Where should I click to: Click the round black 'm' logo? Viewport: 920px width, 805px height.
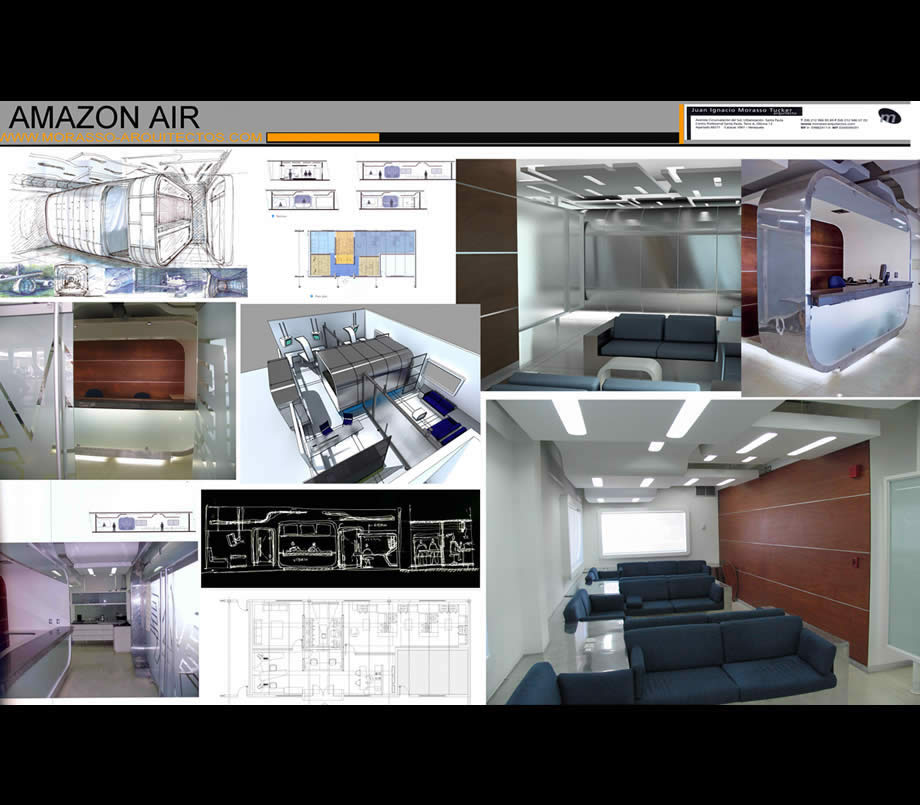tap(889, 116)
